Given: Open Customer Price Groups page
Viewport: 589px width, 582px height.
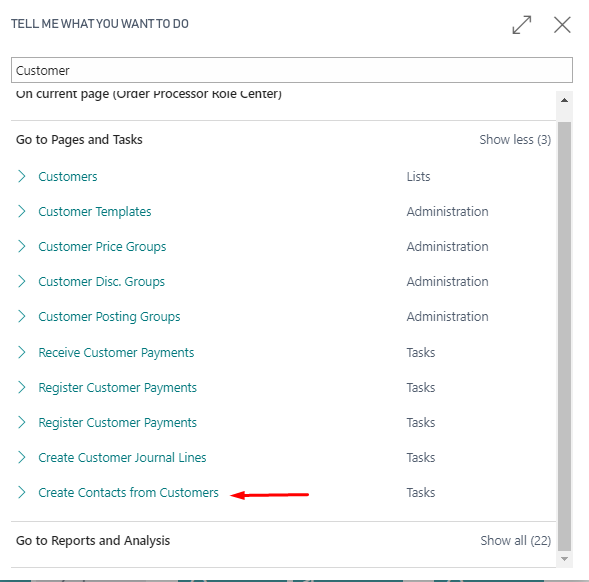Looking at the screenshot, I should [x=102, y=246].
